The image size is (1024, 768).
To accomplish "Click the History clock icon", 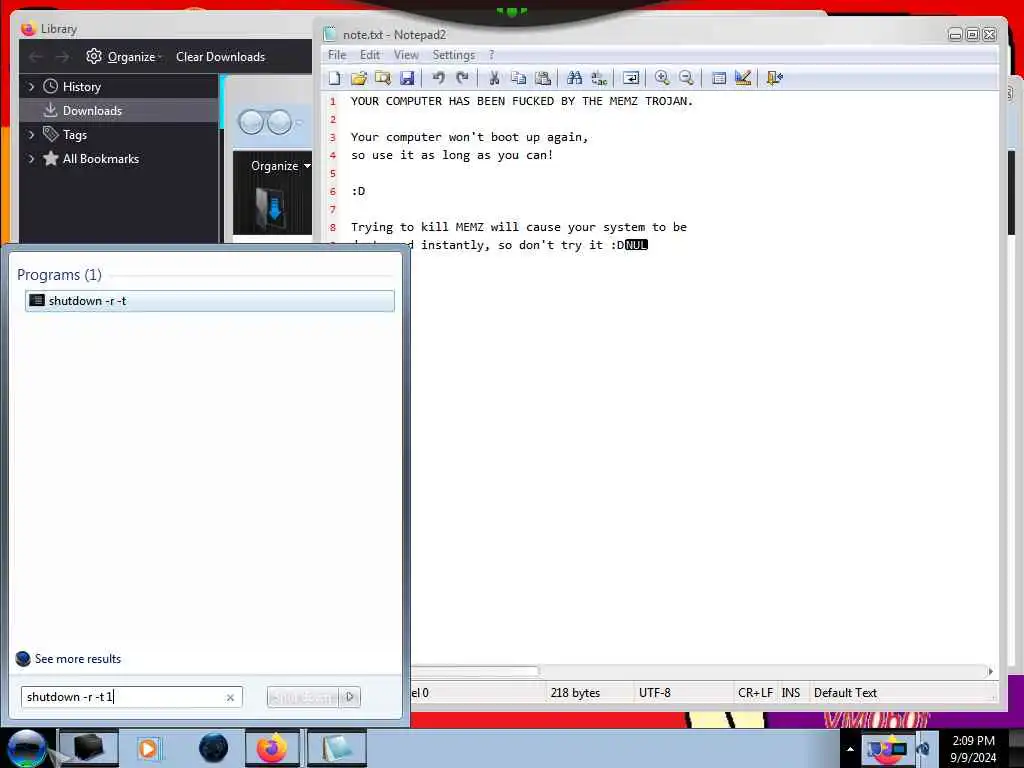I will point(50,86).
